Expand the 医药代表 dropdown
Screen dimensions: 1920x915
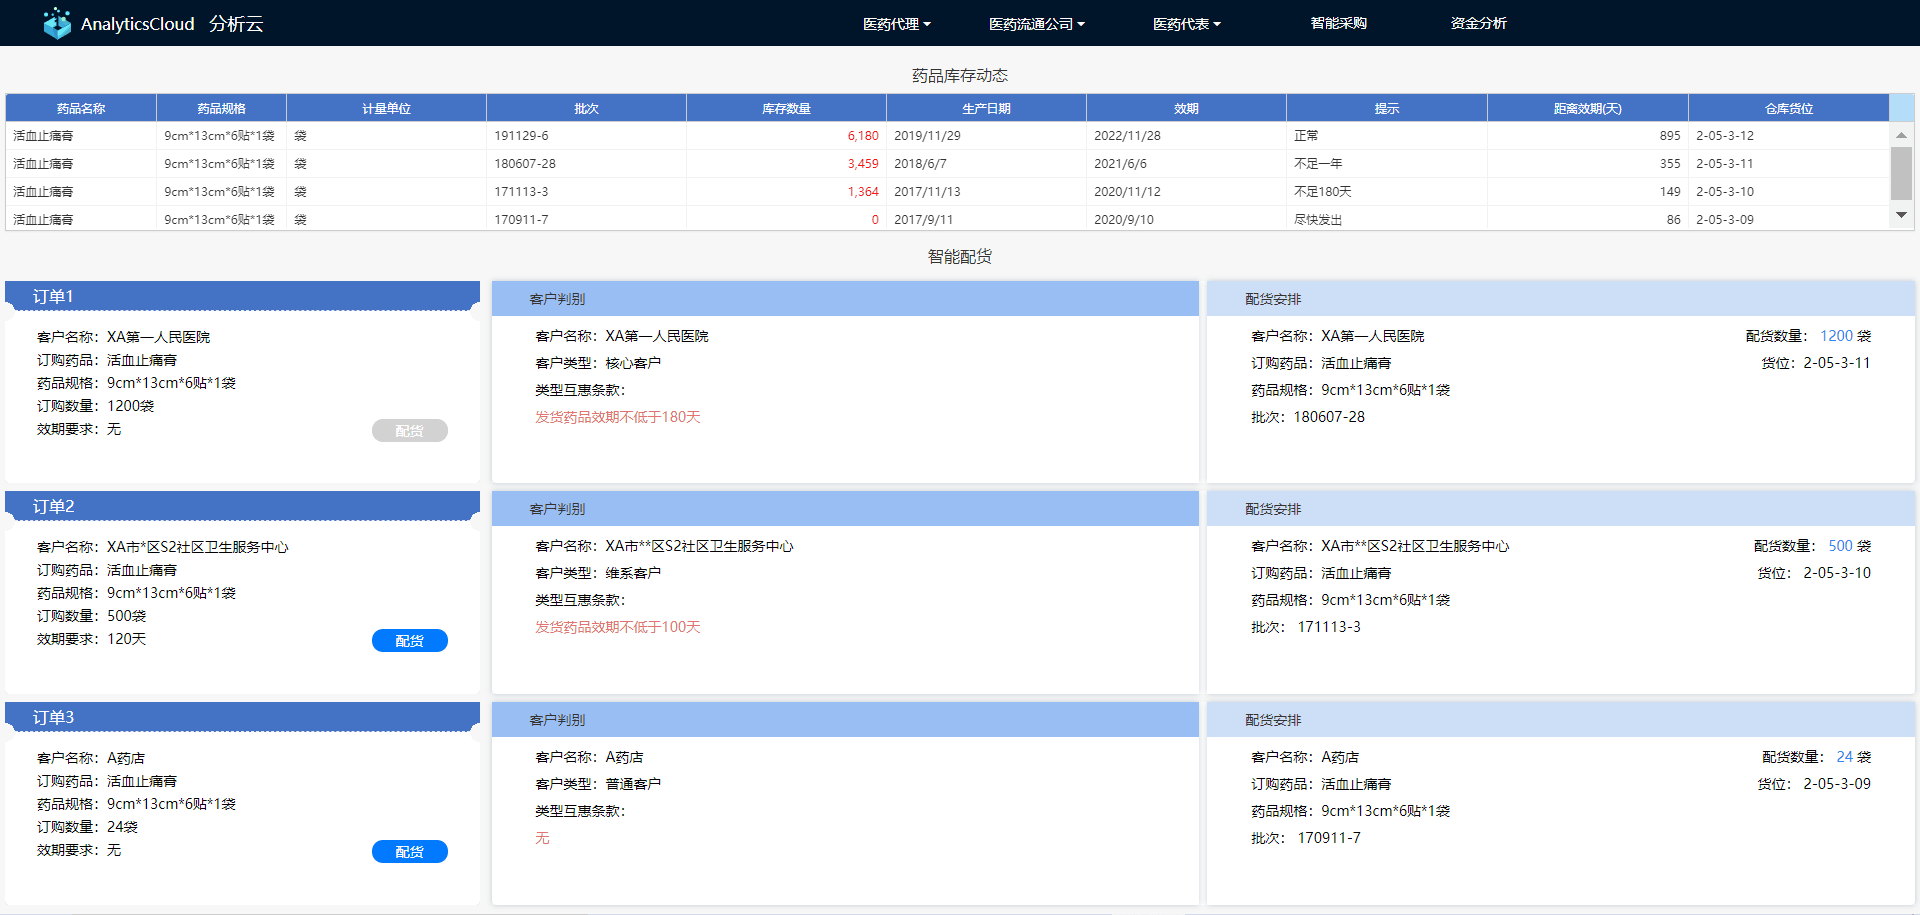[x=1185, y=23]
